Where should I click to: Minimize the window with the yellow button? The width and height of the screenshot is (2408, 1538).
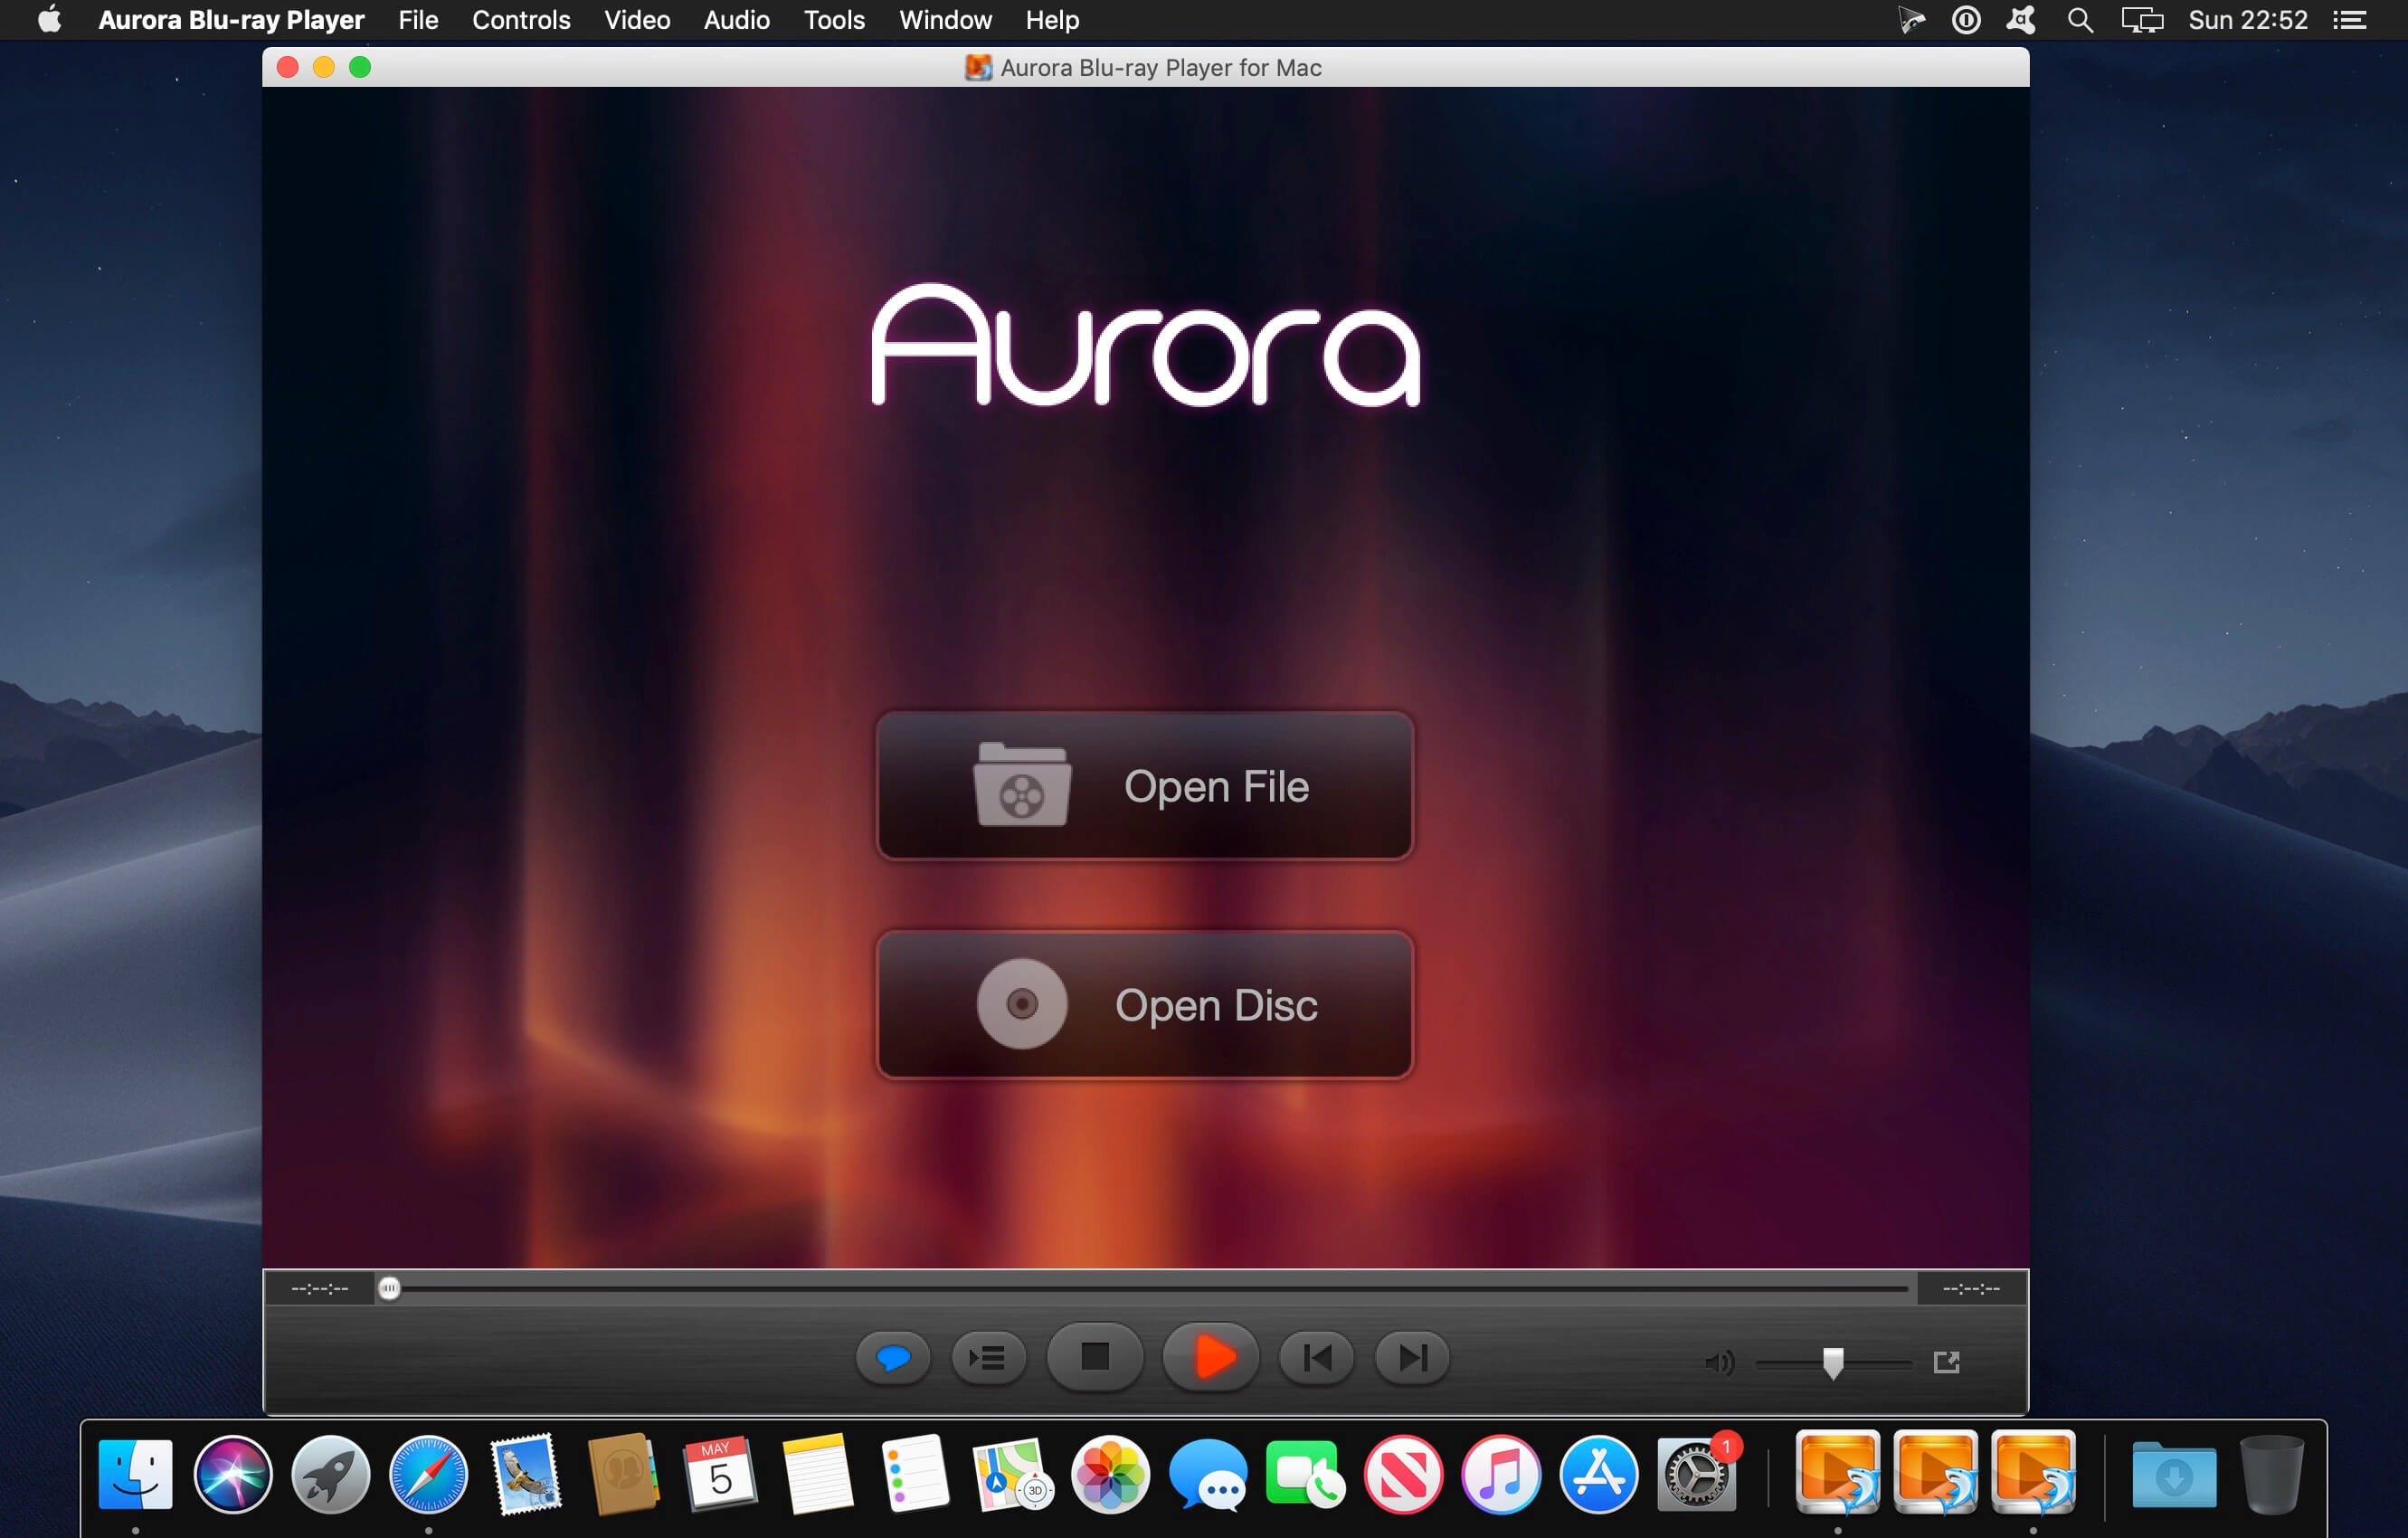coord(324,67)
